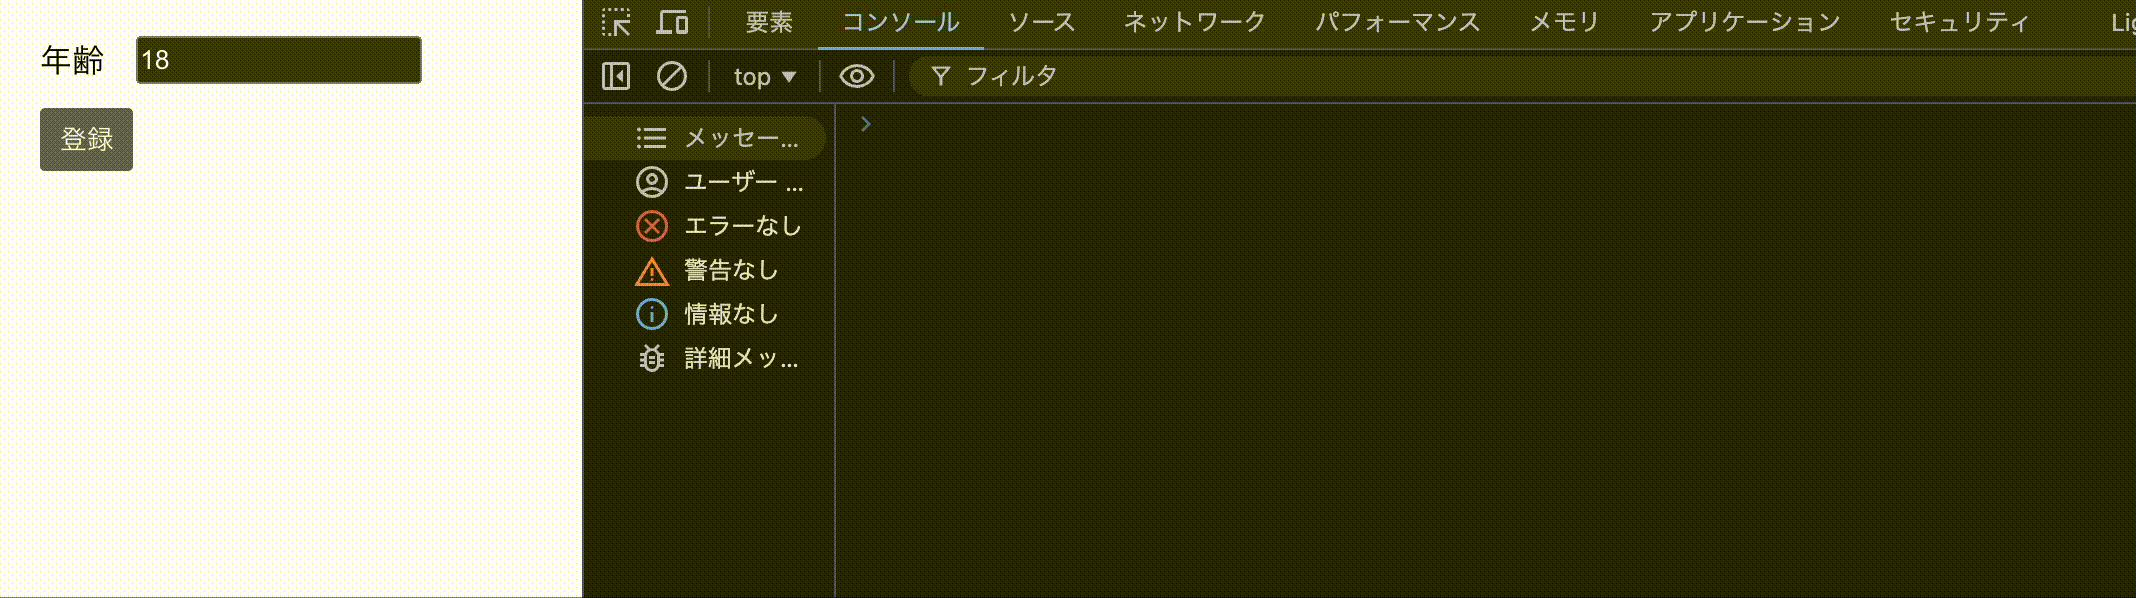
Task: Select the 警告なし sidebar row
Action: [x=706, y=270]
